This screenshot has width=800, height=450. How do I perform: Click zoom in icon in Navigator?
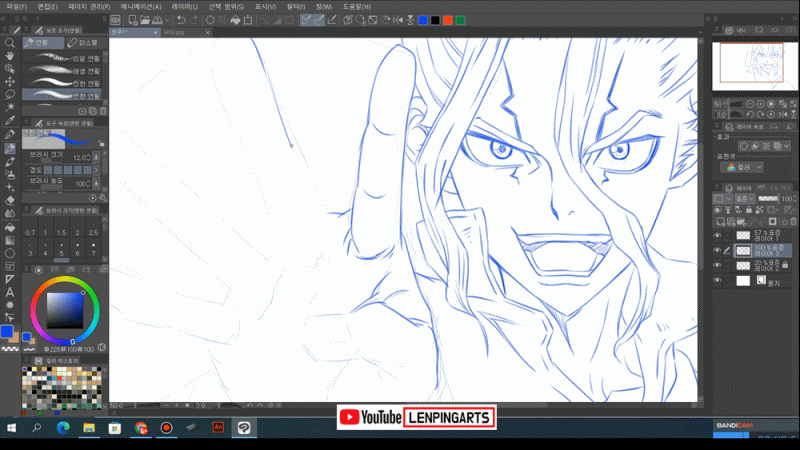pyautogui.click(x=760, y=104)
